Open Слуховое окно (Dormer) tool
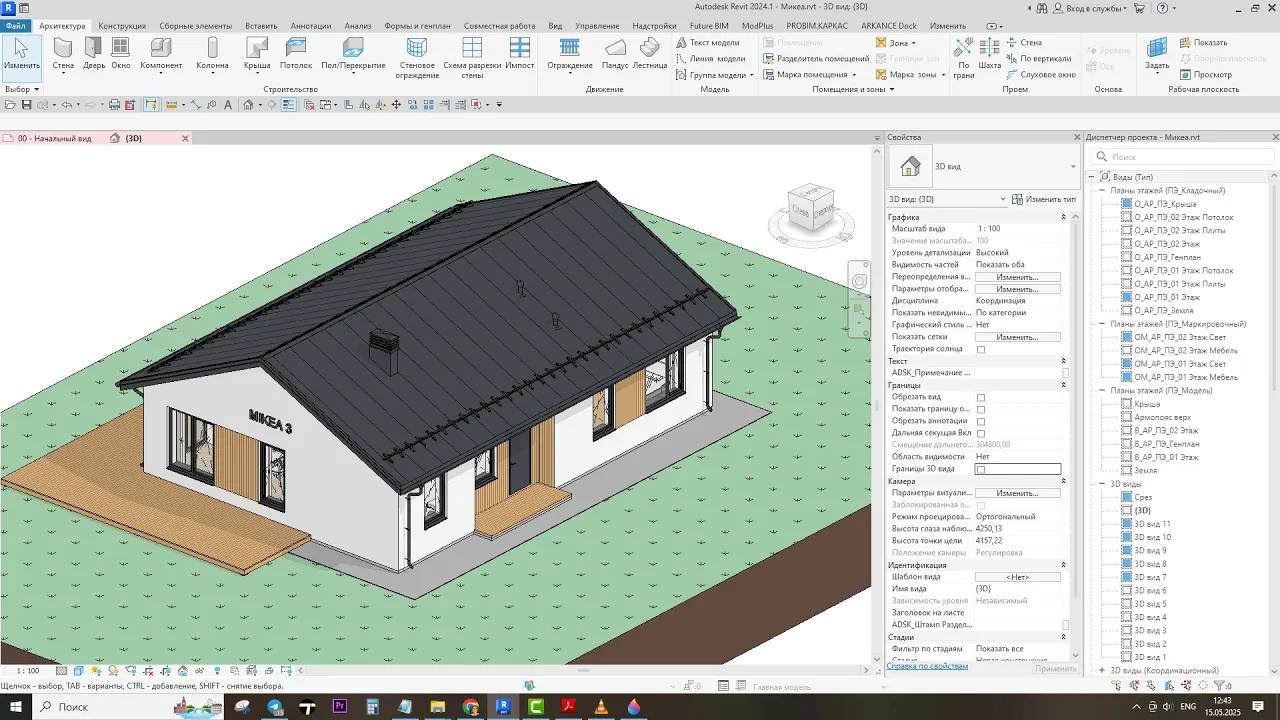 (x=1040, y=75)
